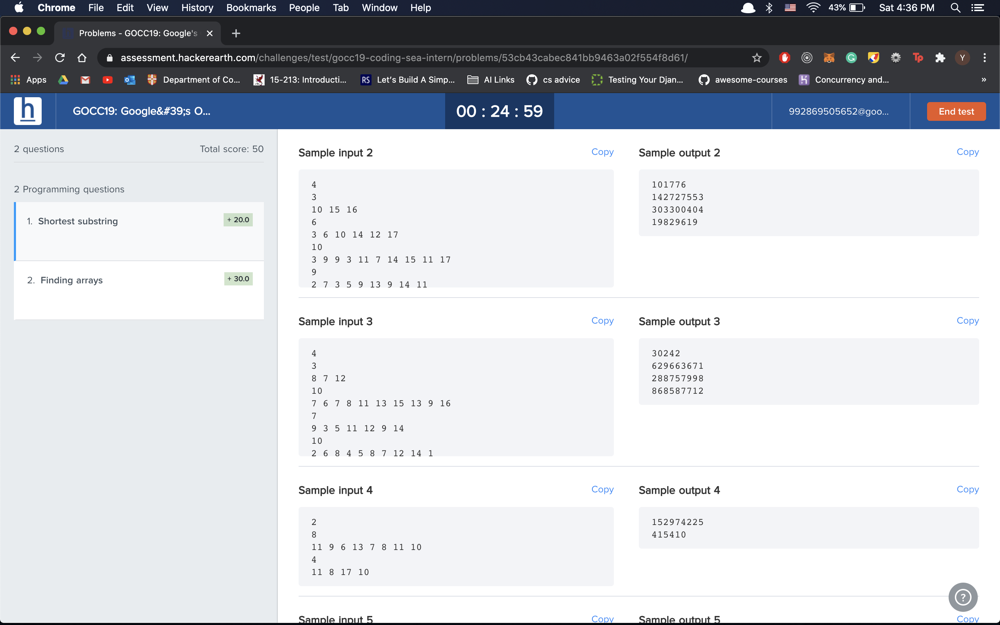Click the +20.0 score badge
Image resolution: width=1000 pixels, height=625 pixels.
(239, 219)
